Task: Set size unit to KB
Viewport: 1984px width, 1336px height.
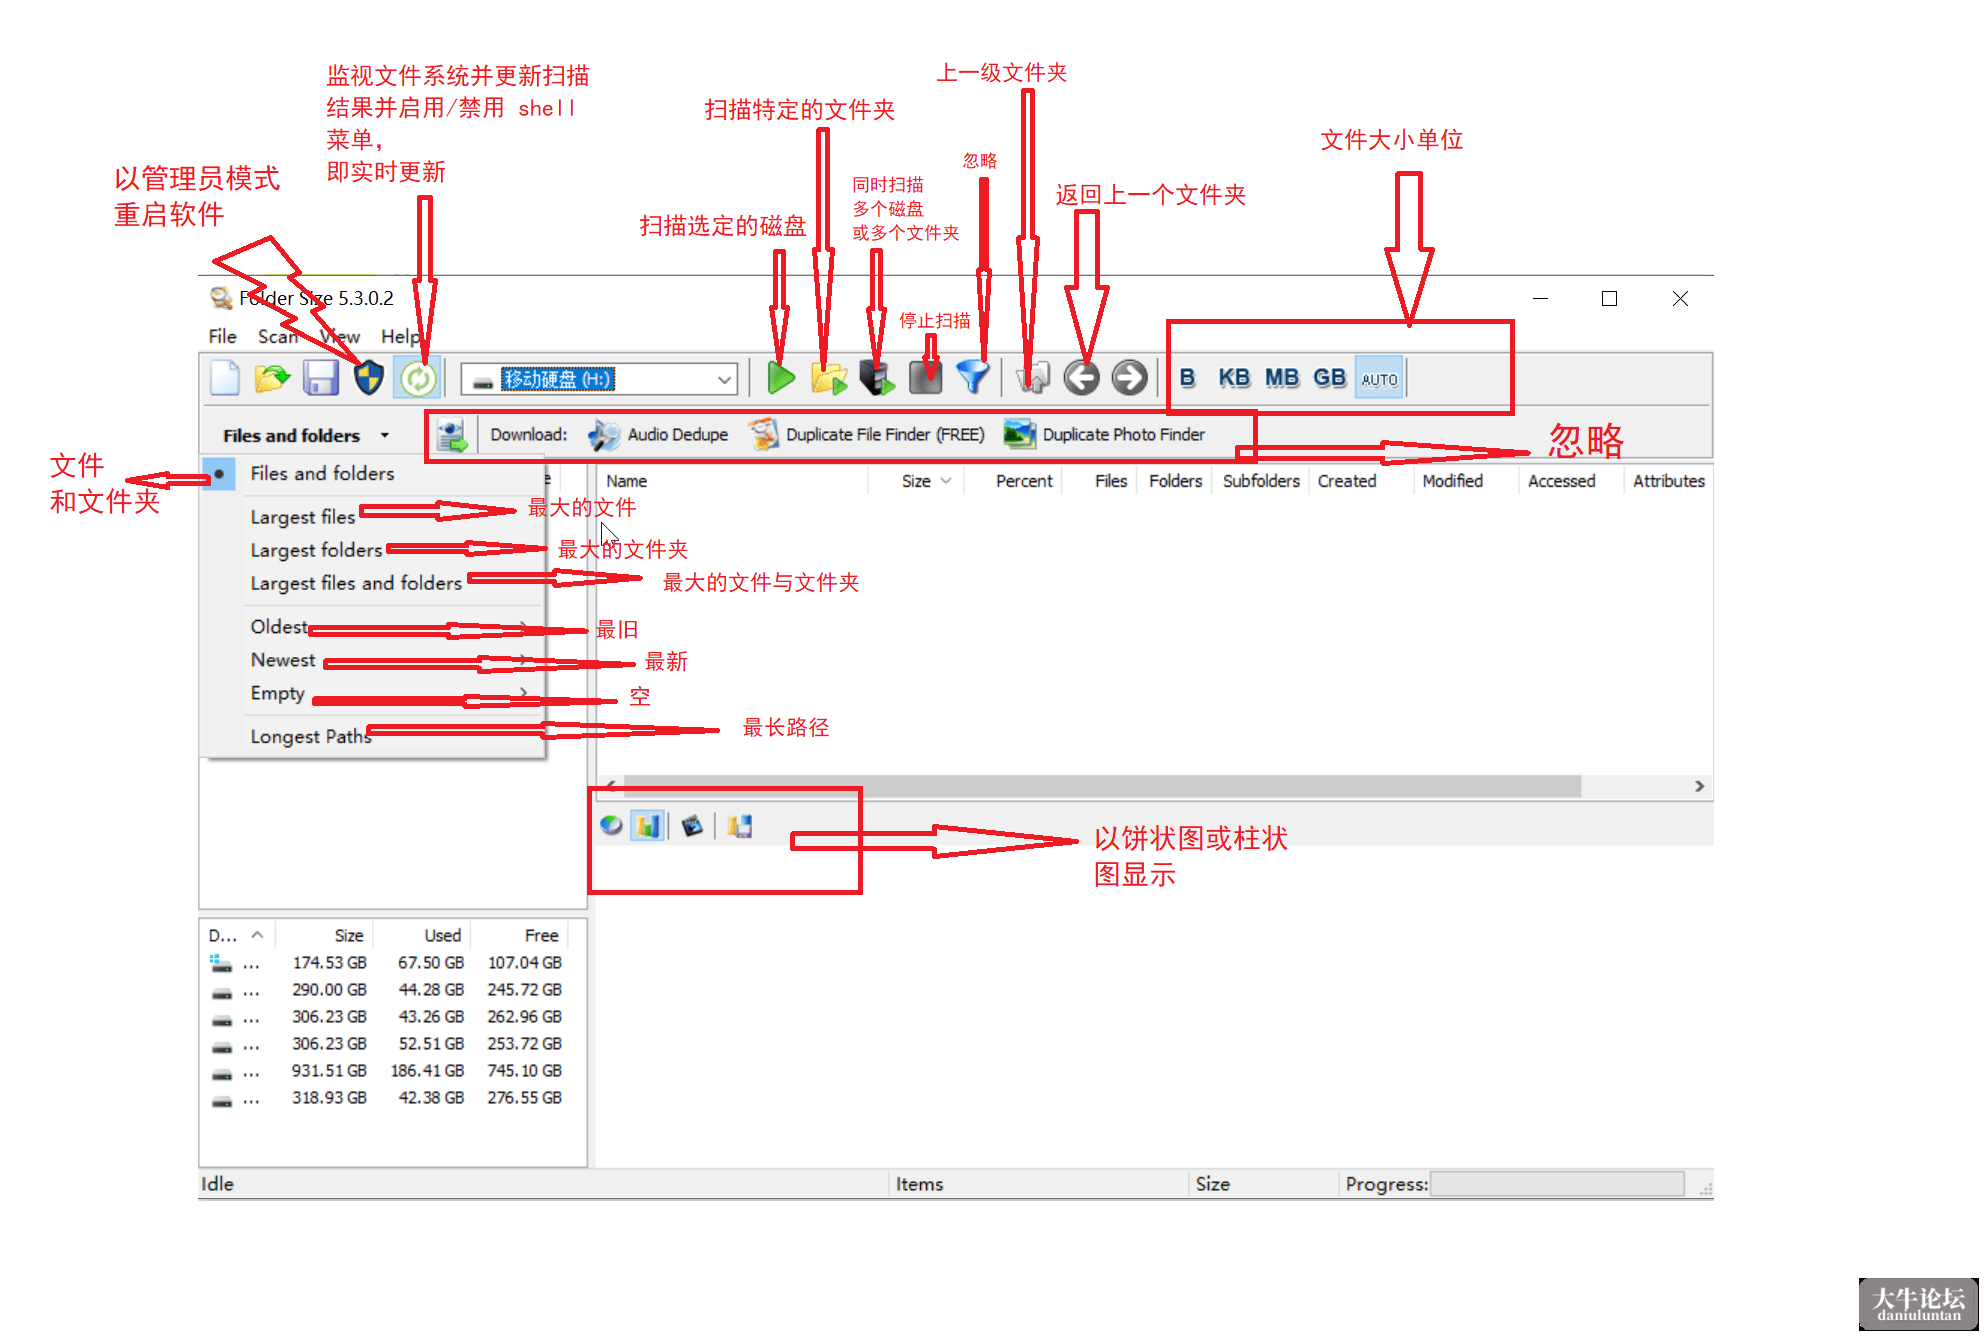Action: point(1234,378)
